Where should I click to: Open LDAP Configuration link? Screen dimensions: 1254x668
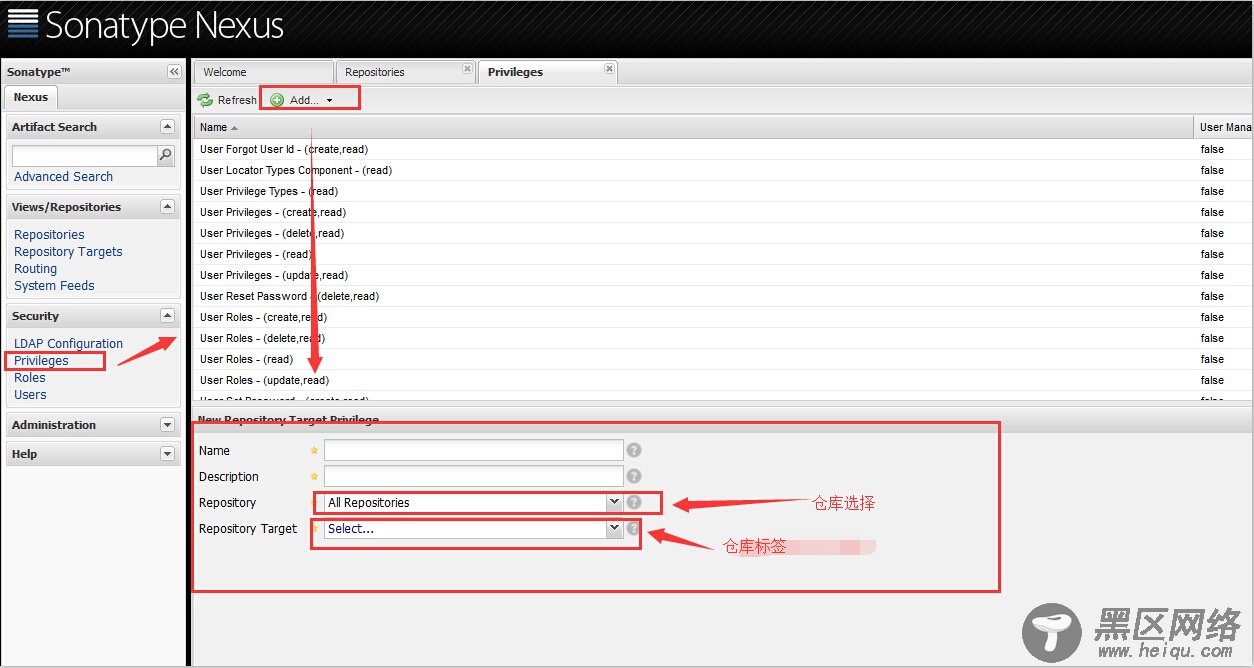(68, 344)
